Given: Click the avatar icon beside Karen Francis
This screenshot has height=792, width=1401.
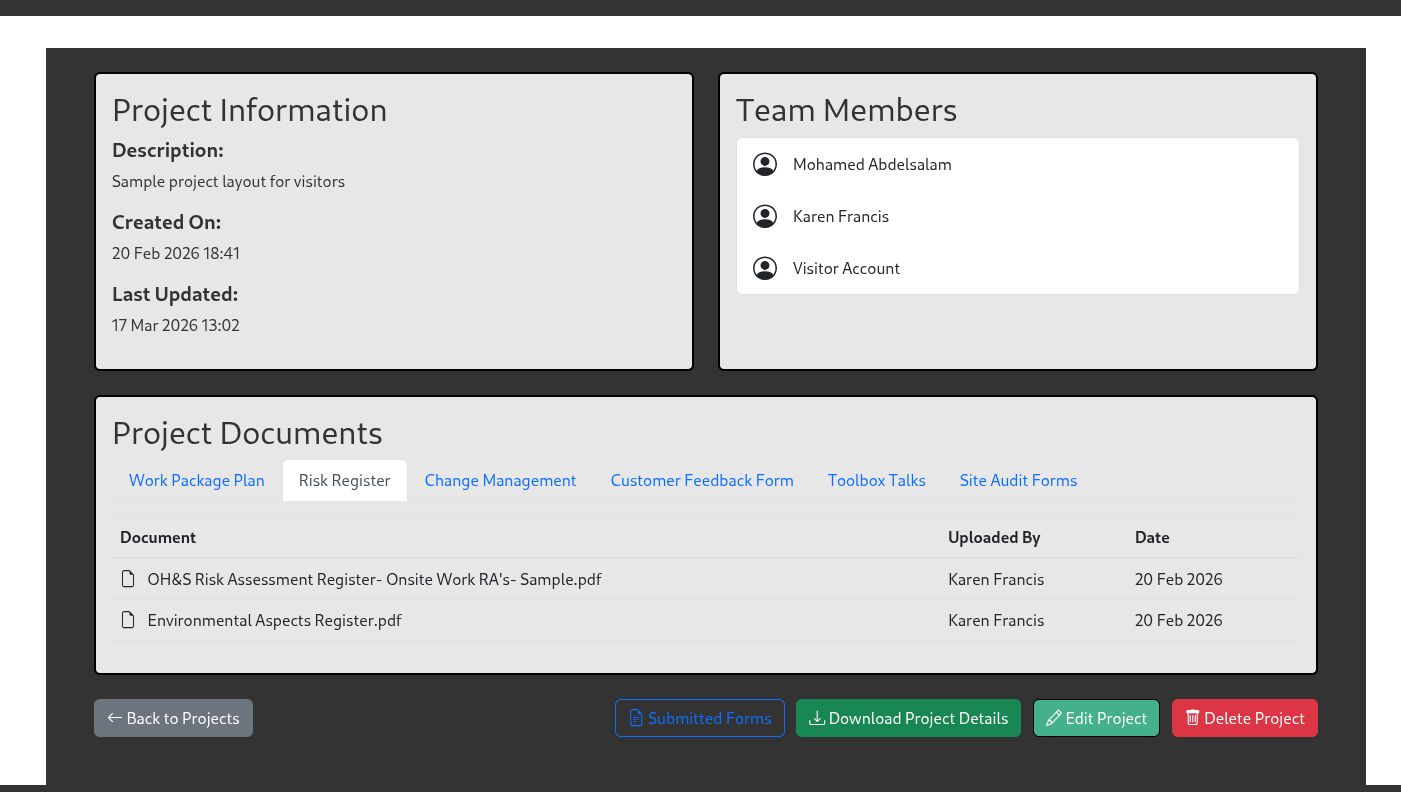Looking at the screenshot, I should click(x=765, y=216).
